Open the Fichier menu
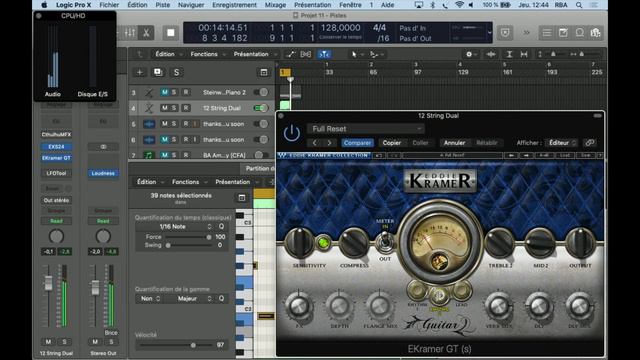 tap(109, 5)
